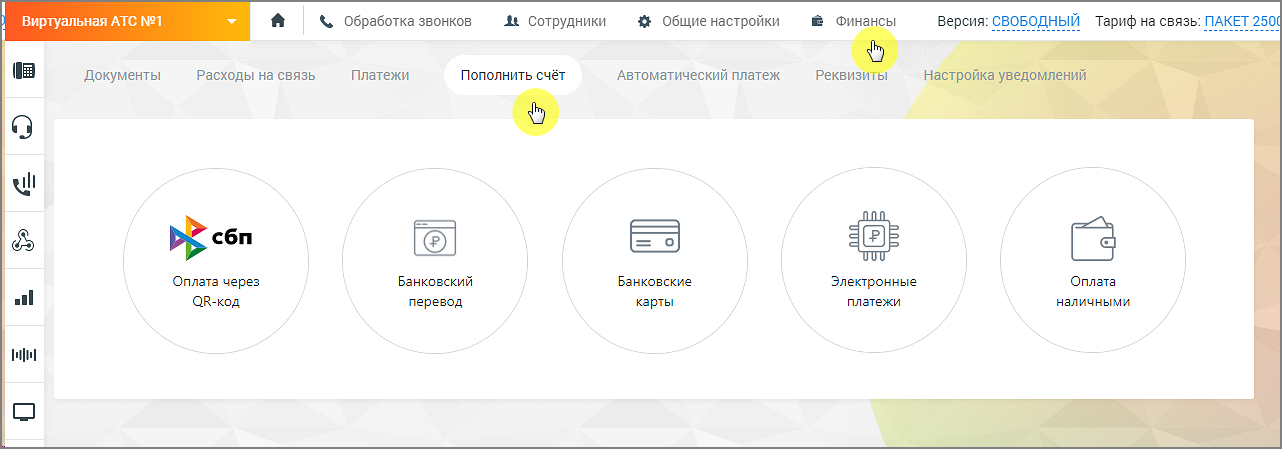This screenshot has height=449, width=1282.
Task: Open the Home page icon
Action: [278, 20]
